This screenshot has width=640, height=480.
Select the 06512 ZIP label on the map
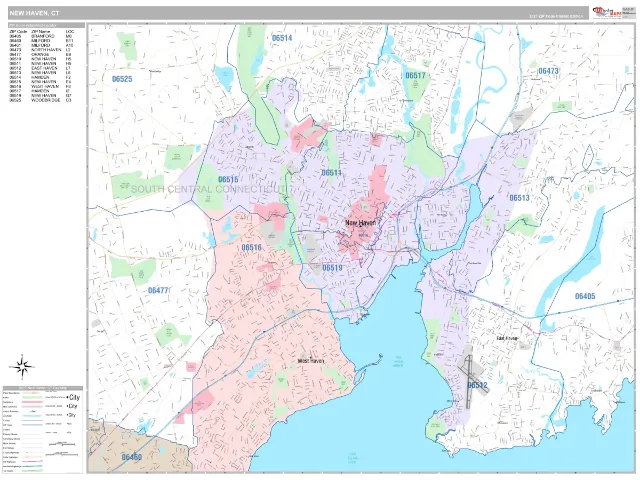[x=477, y=385]
